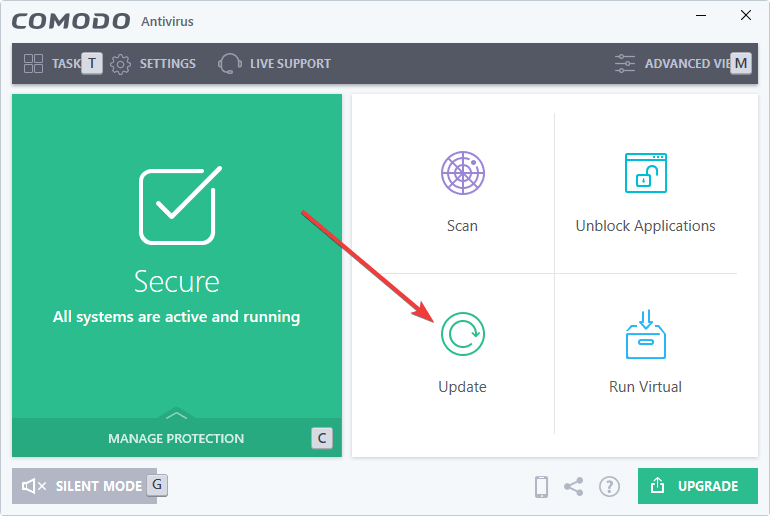Click the green Update circular arrow icon

[463, 334]
